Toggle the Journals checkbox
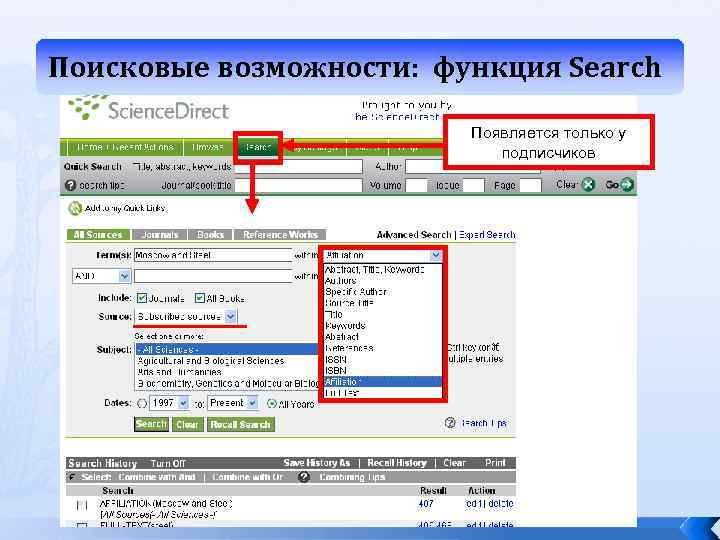 [142, 298]
